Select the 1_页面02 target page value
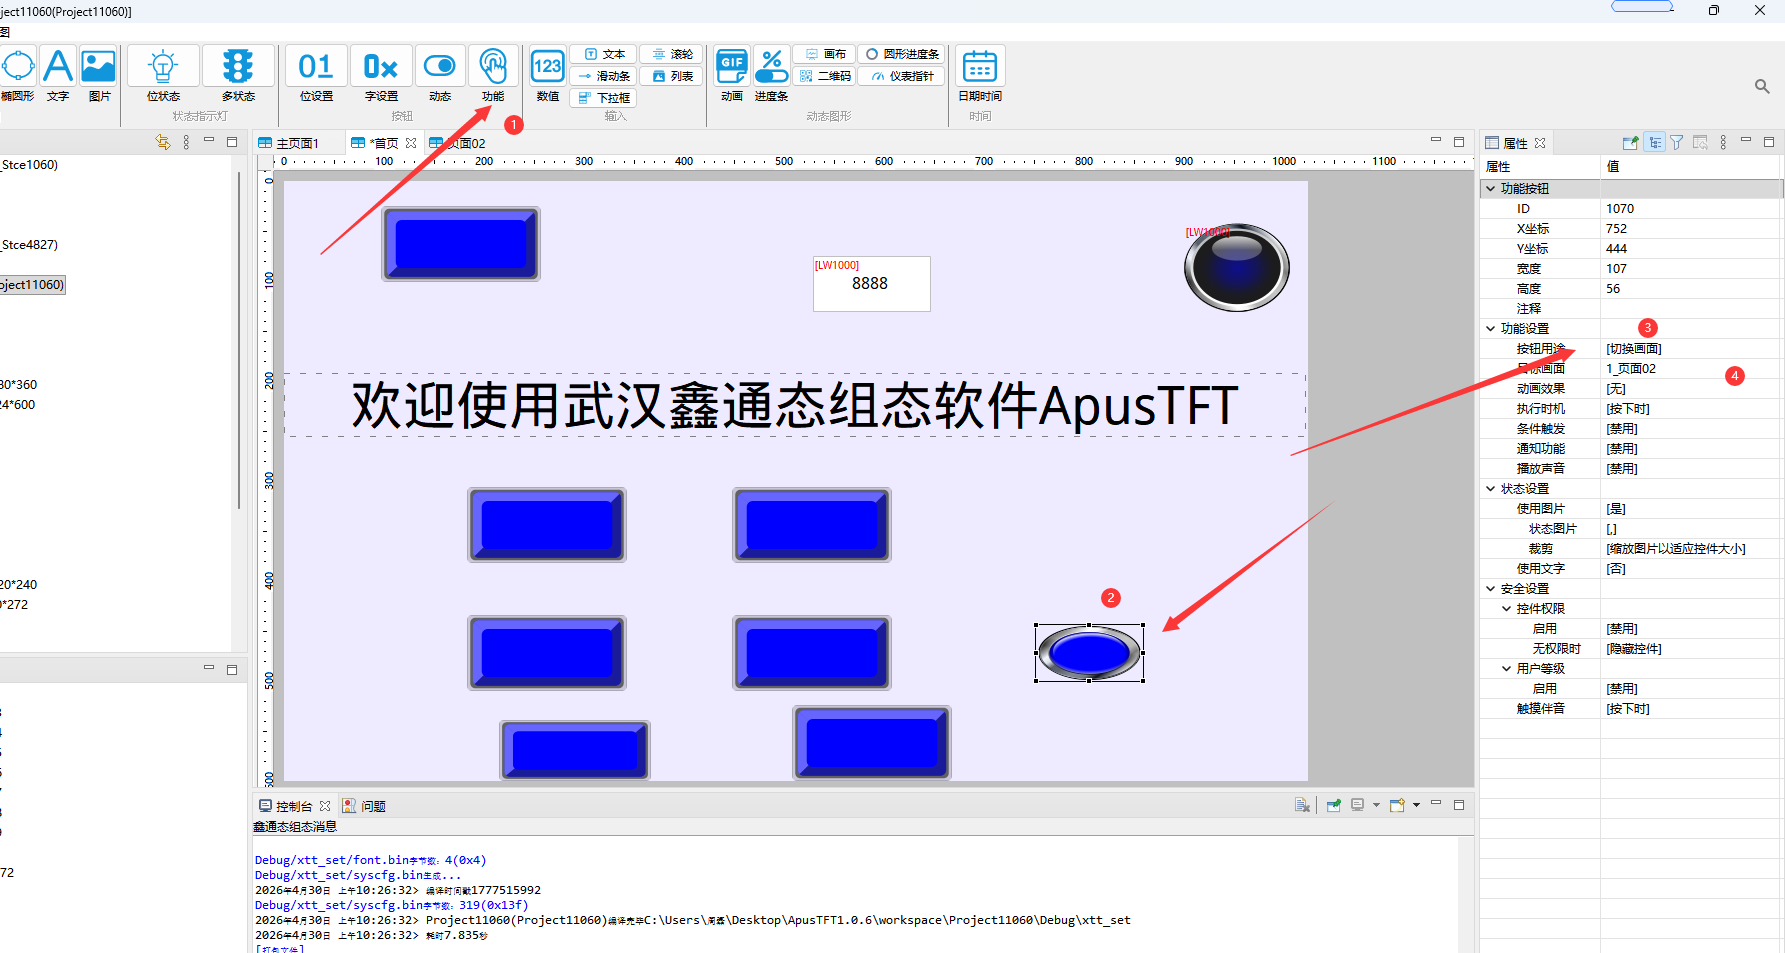Image resolution: width=1785 pixels, height=953 pixels. [x=1692, y=368]
